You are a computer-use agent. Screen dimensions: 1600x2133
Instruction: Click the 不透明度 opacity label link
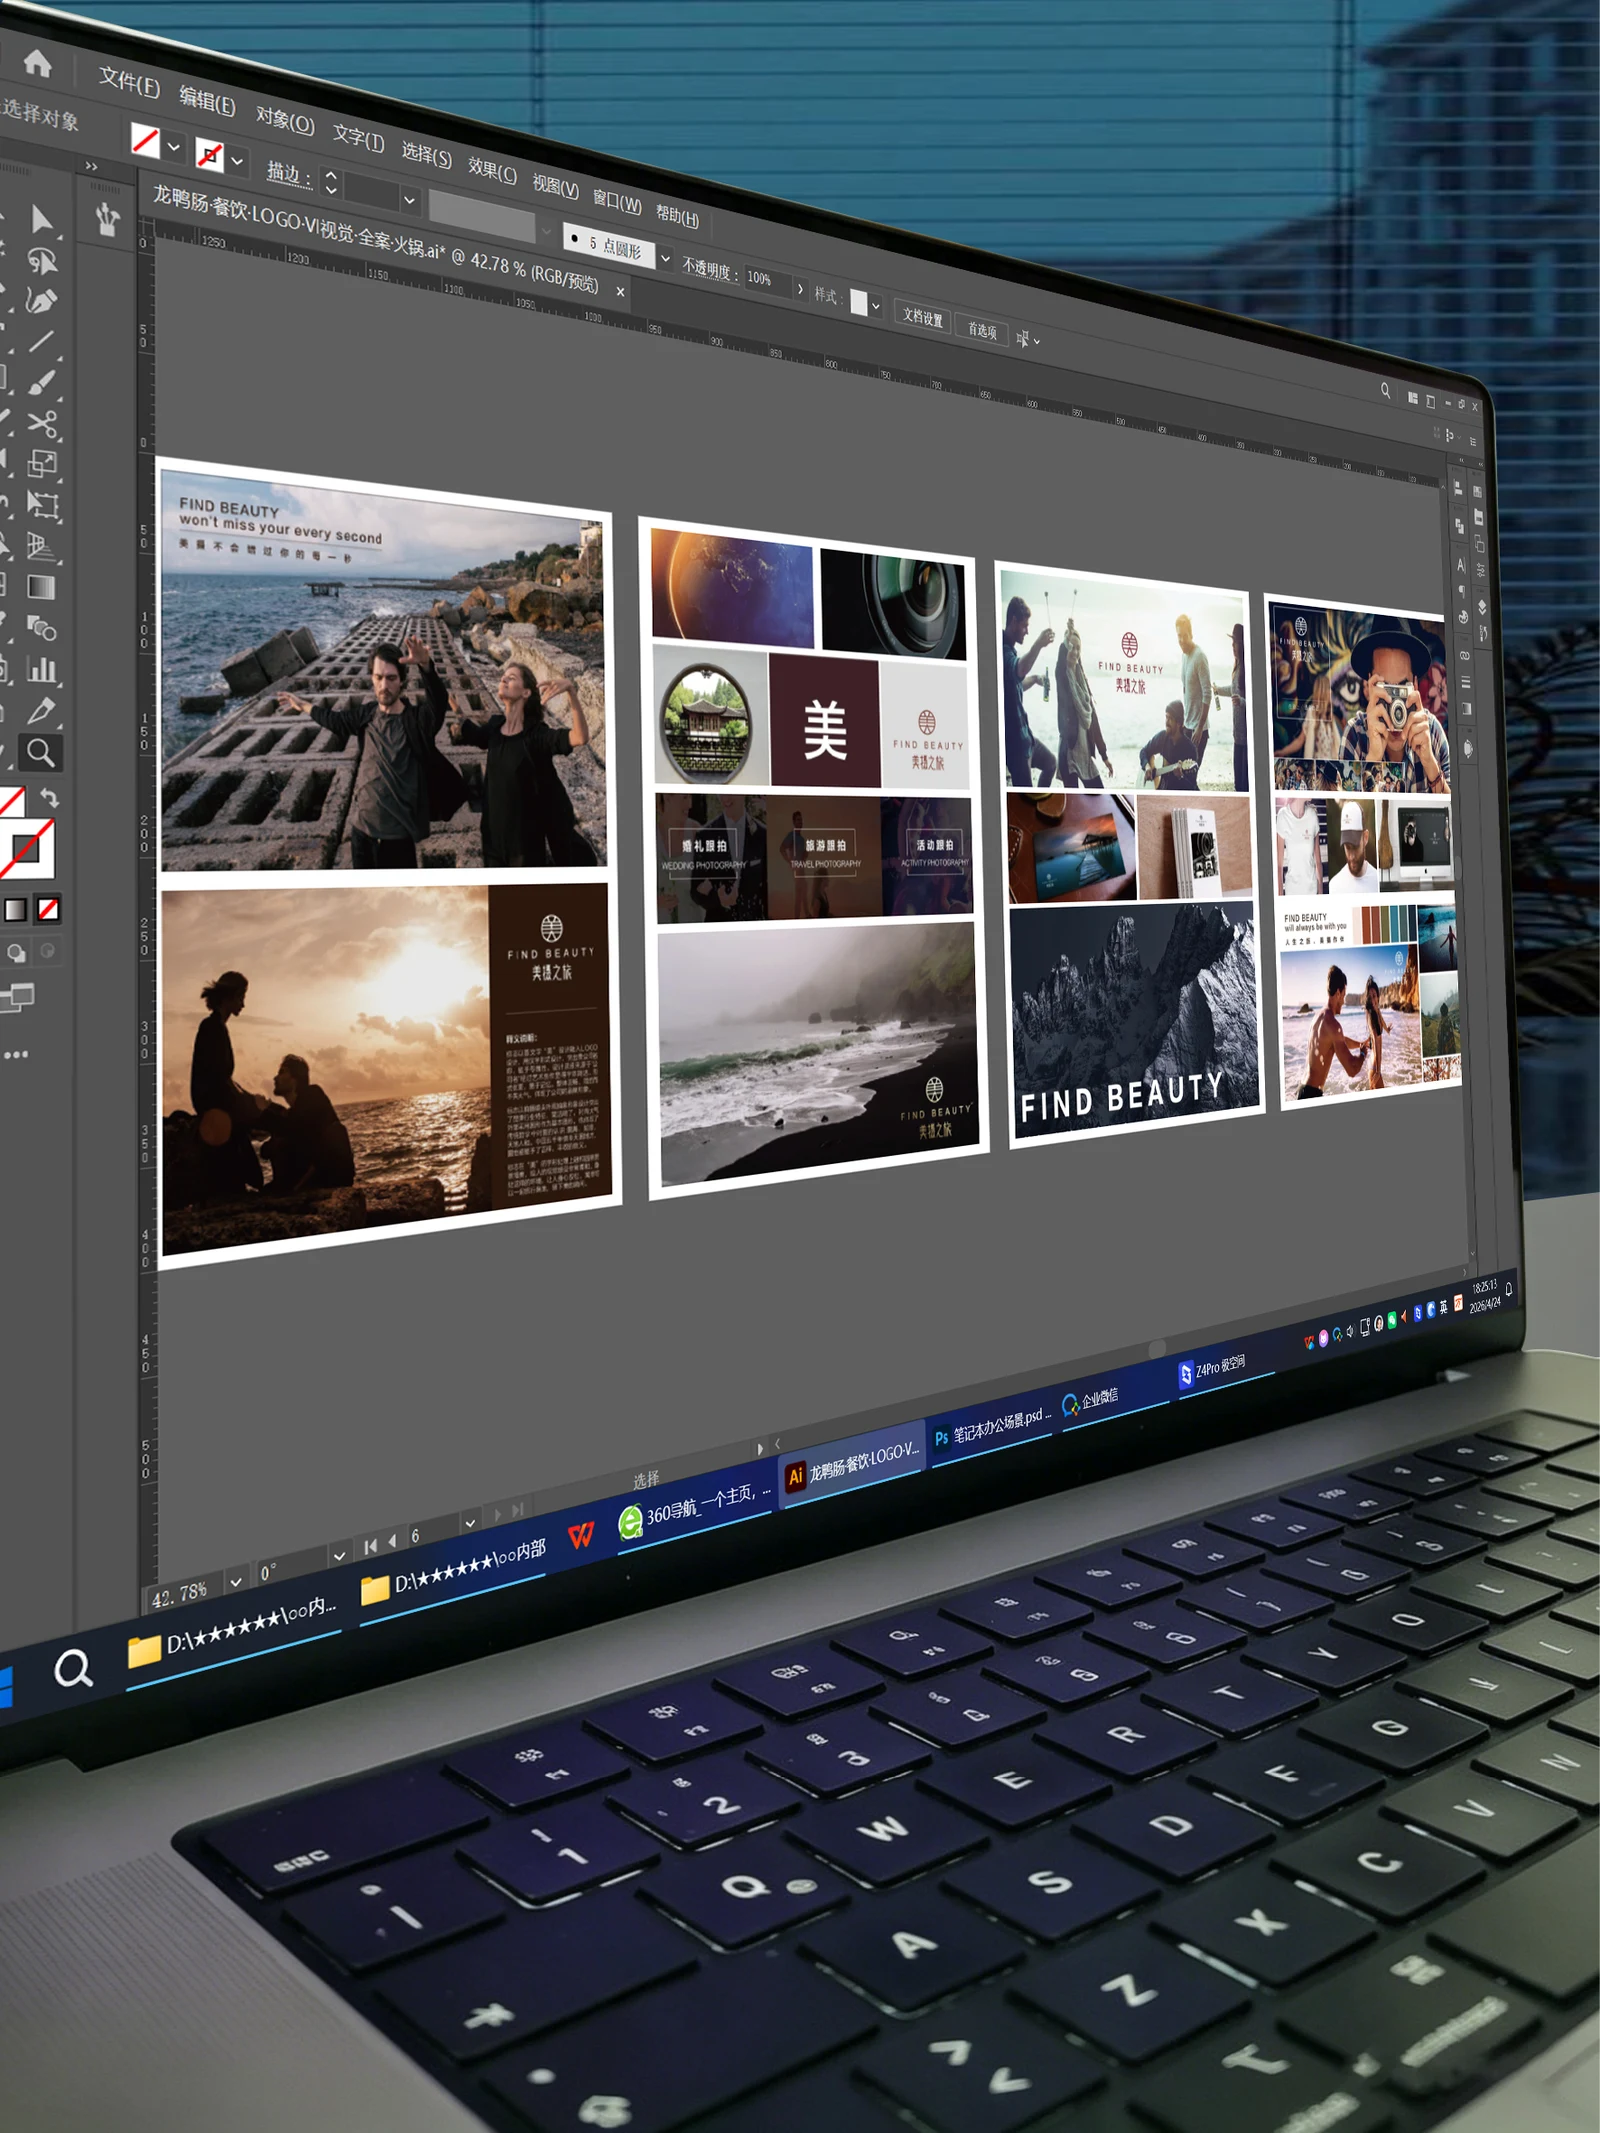click(710, 268)
